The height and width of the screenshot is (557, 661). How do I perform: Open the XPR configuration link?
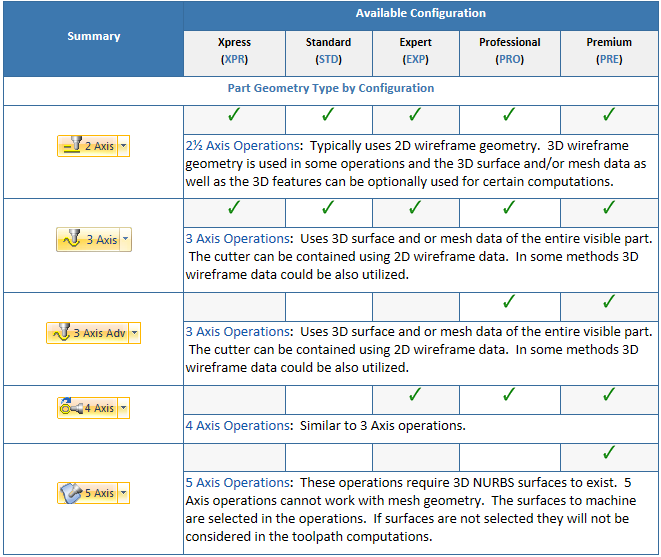[x=234, y=60]
